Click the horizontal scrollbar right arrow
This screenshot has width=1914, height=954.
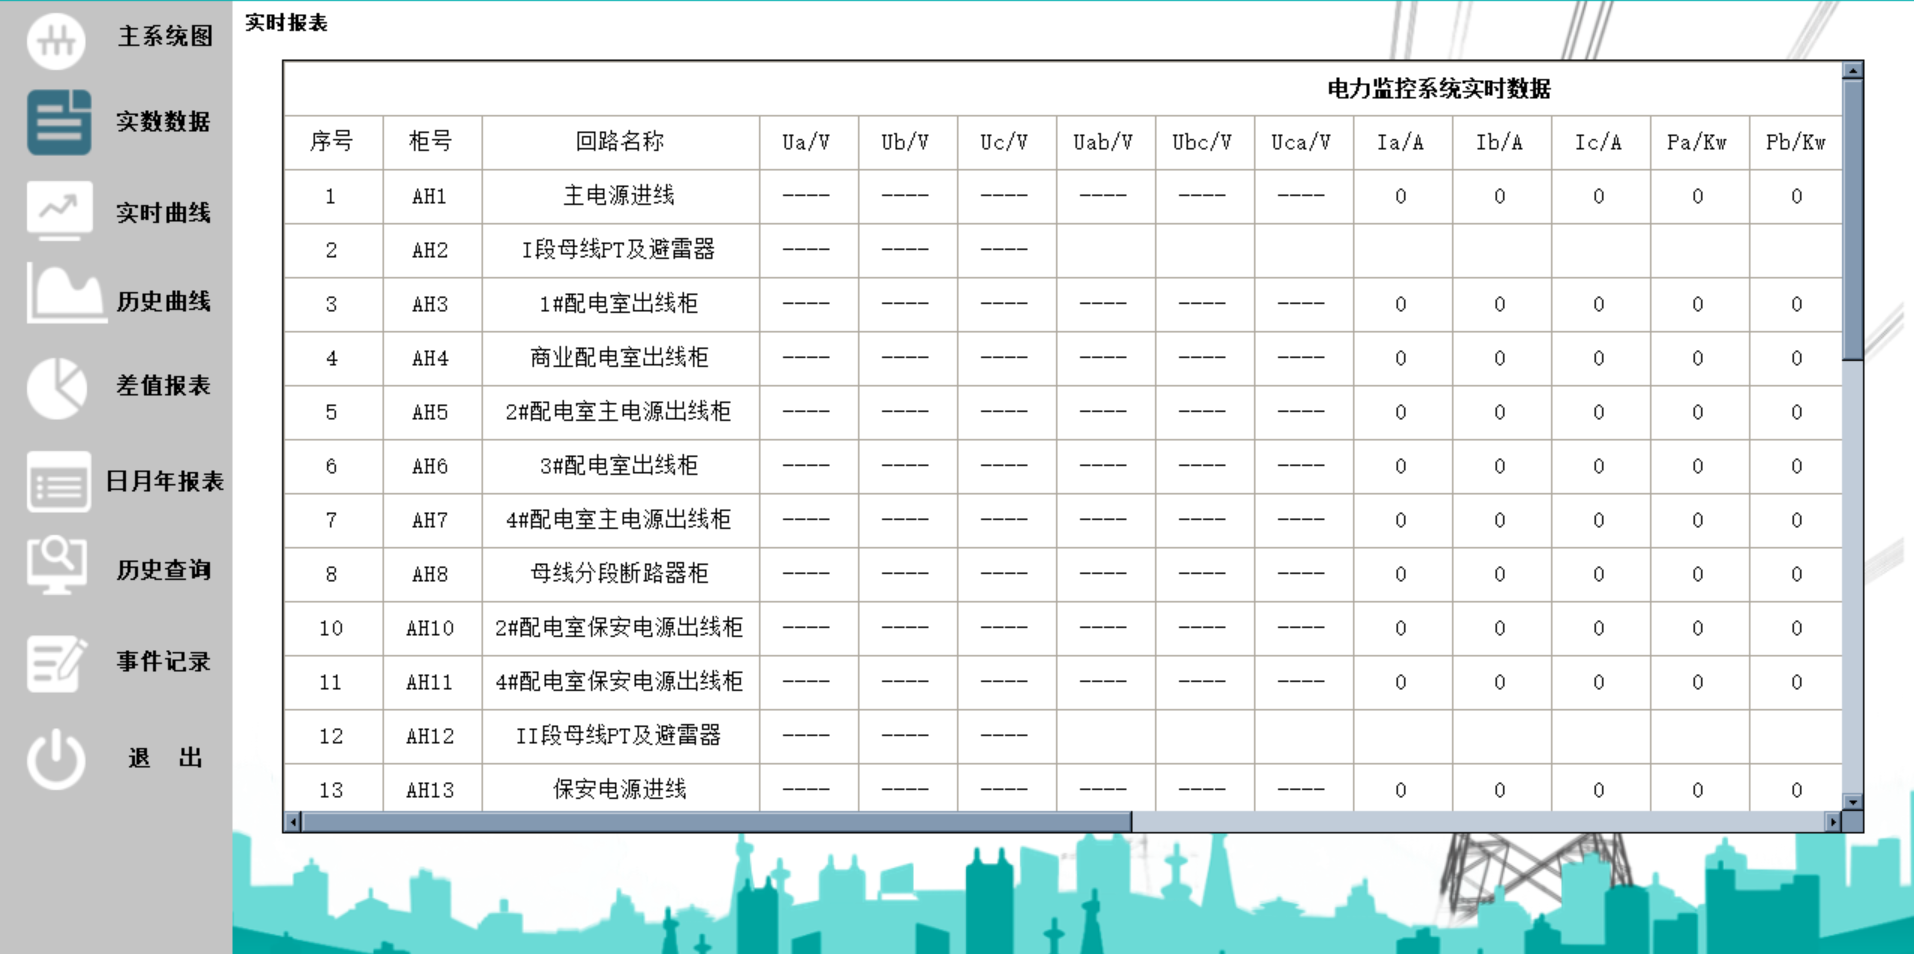click(1834, 820)
